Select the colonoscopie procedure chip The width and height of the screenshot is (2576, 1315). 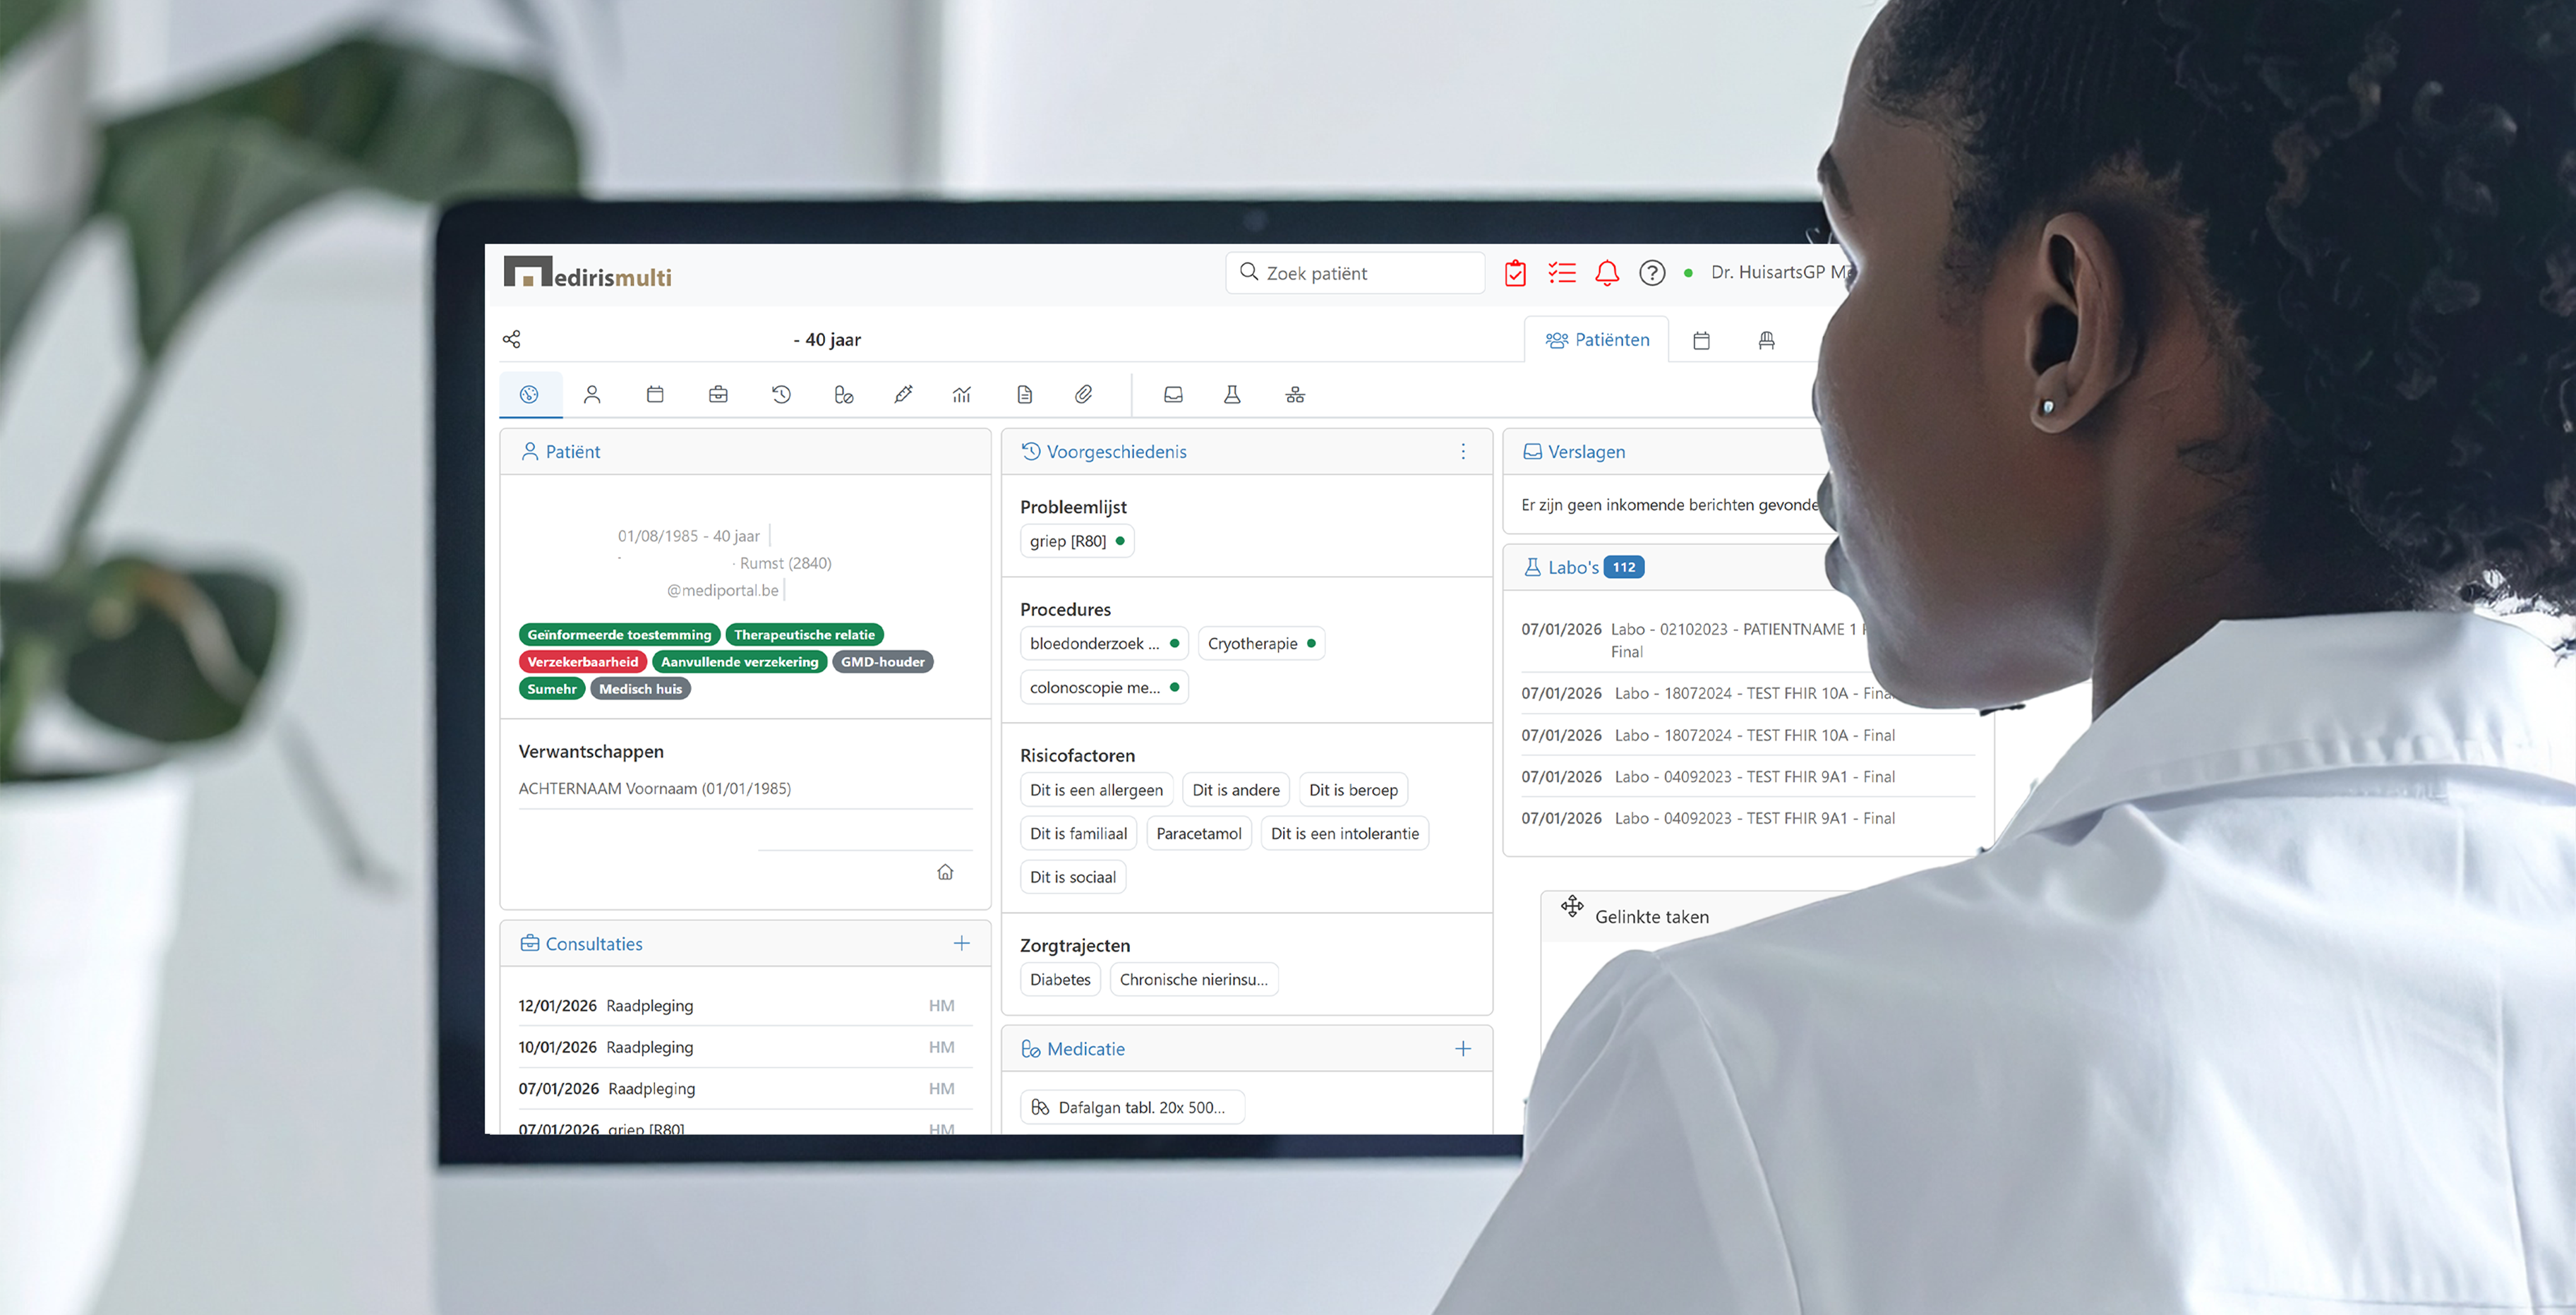[1104, 688]
